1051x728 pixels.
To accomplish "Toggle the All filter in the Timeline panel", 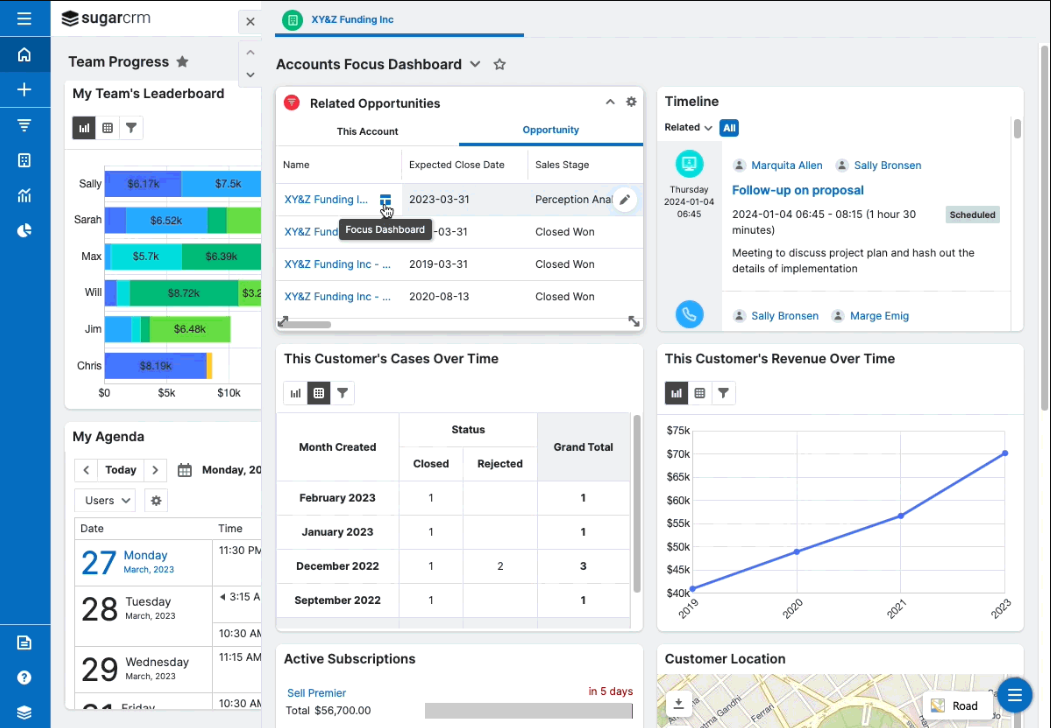I will 729,128.
